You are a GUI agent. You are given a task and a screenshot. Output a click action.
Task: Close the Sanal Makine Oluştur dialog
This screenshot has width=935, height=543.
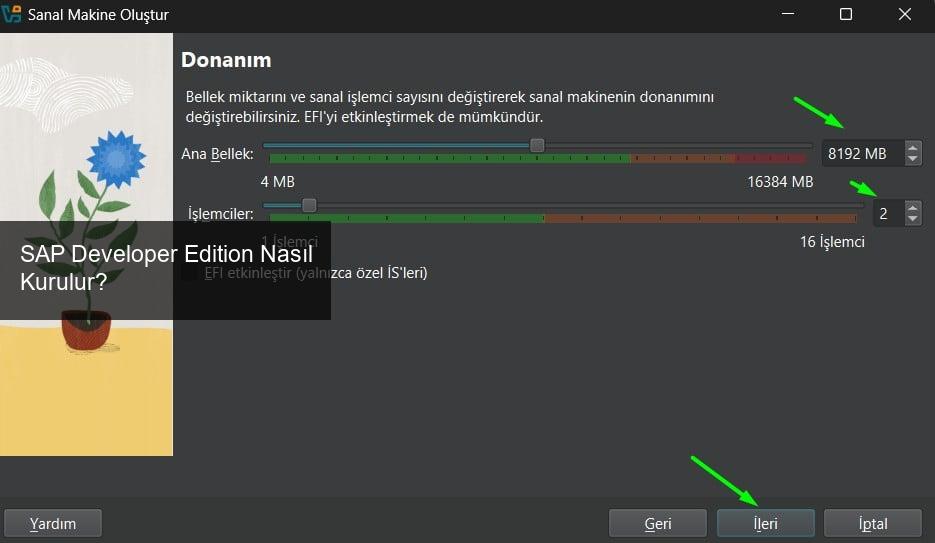pyautogui.click(x=904, y=15)
